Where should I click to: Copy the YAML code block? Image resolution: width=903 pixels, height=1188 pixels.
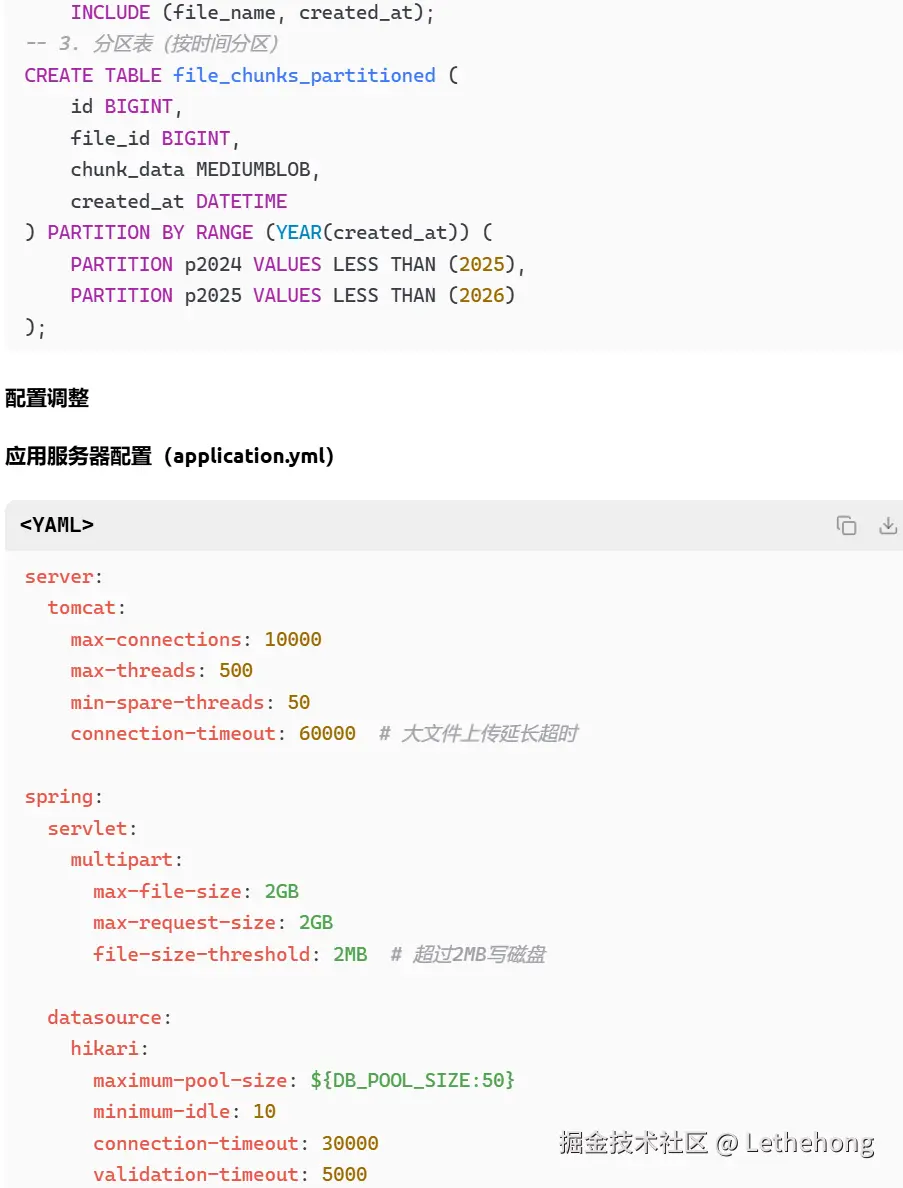point(846,526)
